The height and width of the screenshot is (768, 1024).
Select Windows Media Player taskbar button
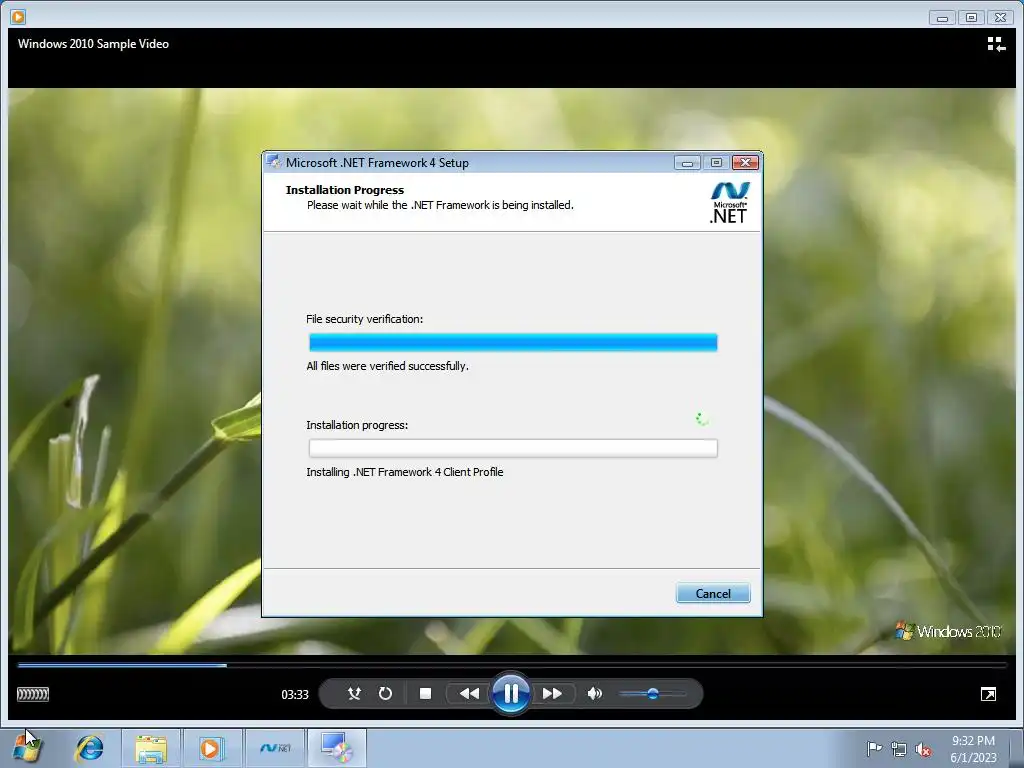[212, 748]
